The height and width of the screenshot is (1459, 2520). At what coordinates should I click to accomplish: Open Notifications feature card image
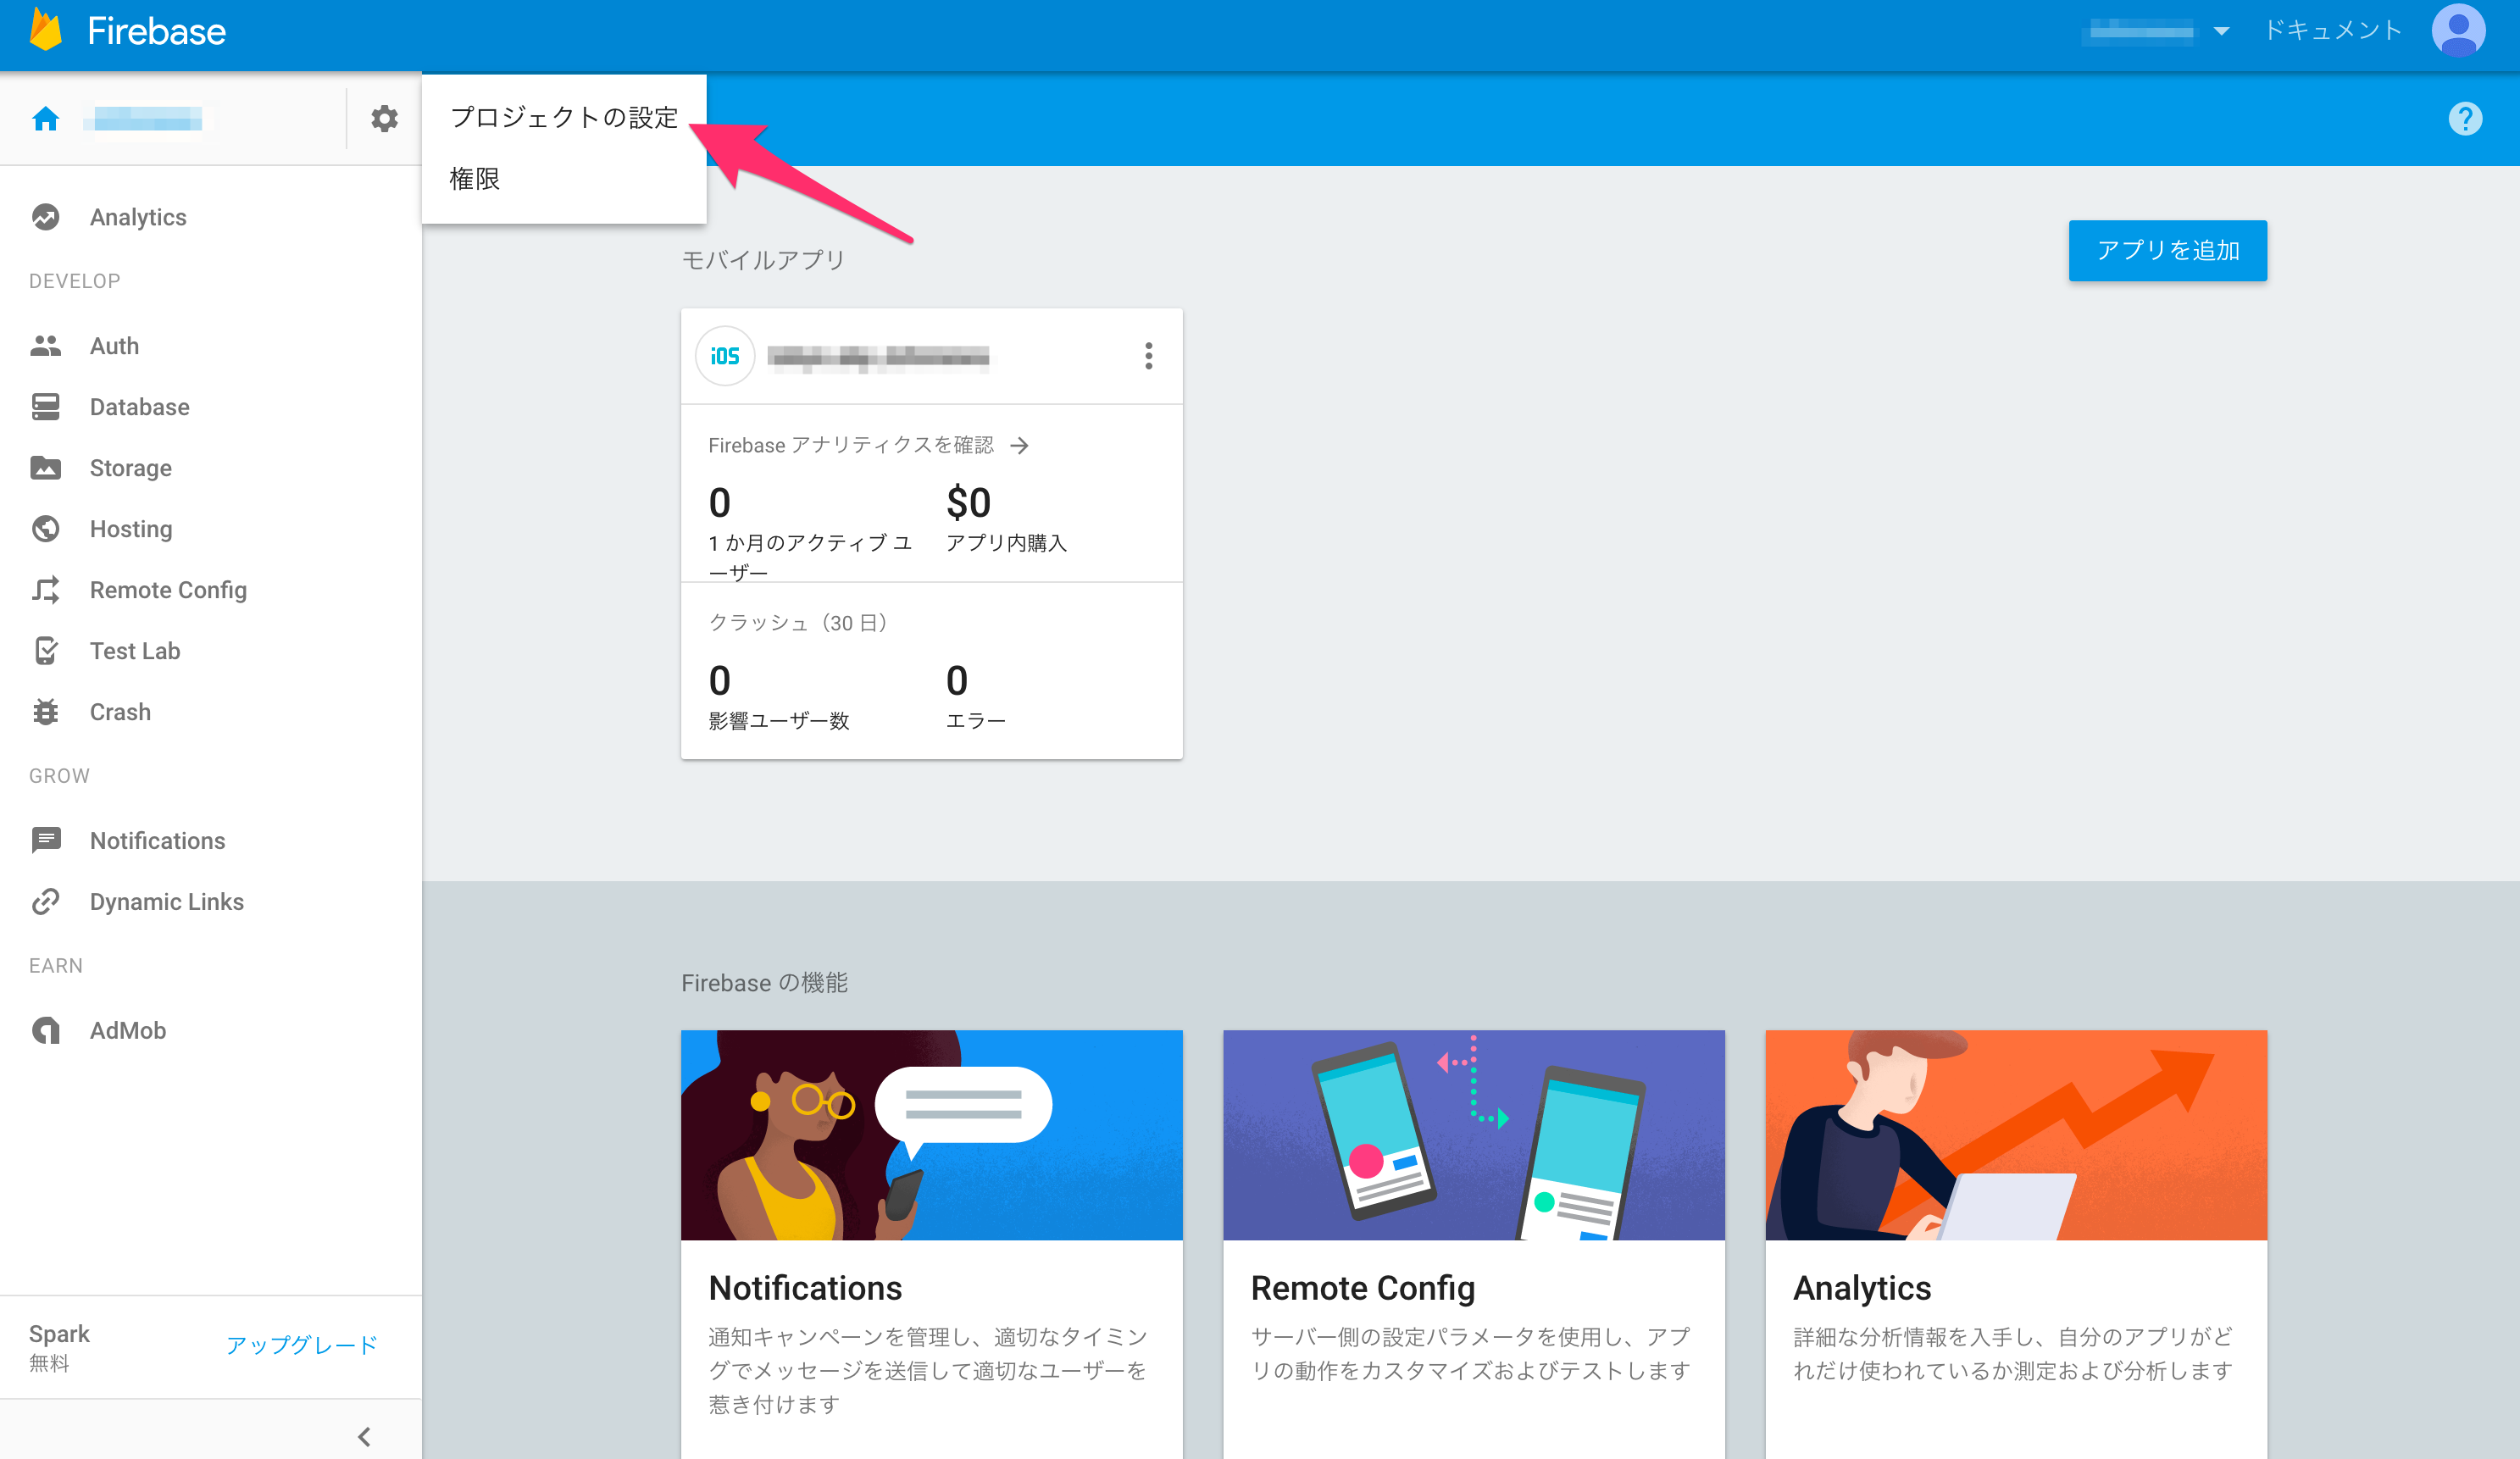click(931, 1135)
